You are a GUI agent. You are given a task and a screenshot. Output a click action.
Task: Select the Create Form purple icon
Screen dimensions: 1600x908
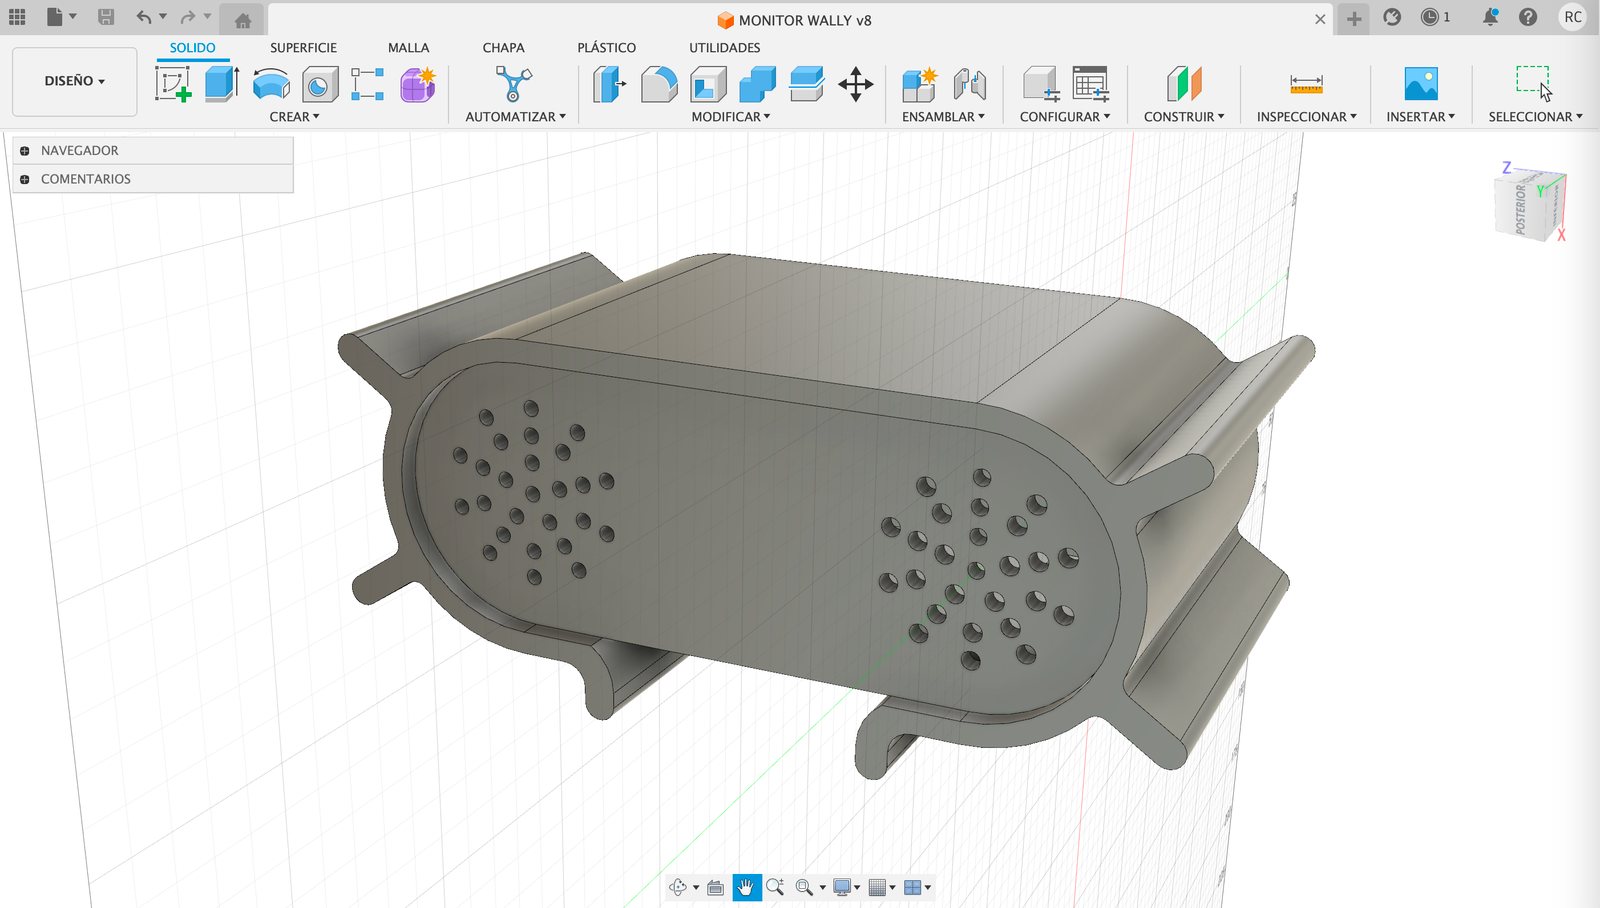click(418, 84)
